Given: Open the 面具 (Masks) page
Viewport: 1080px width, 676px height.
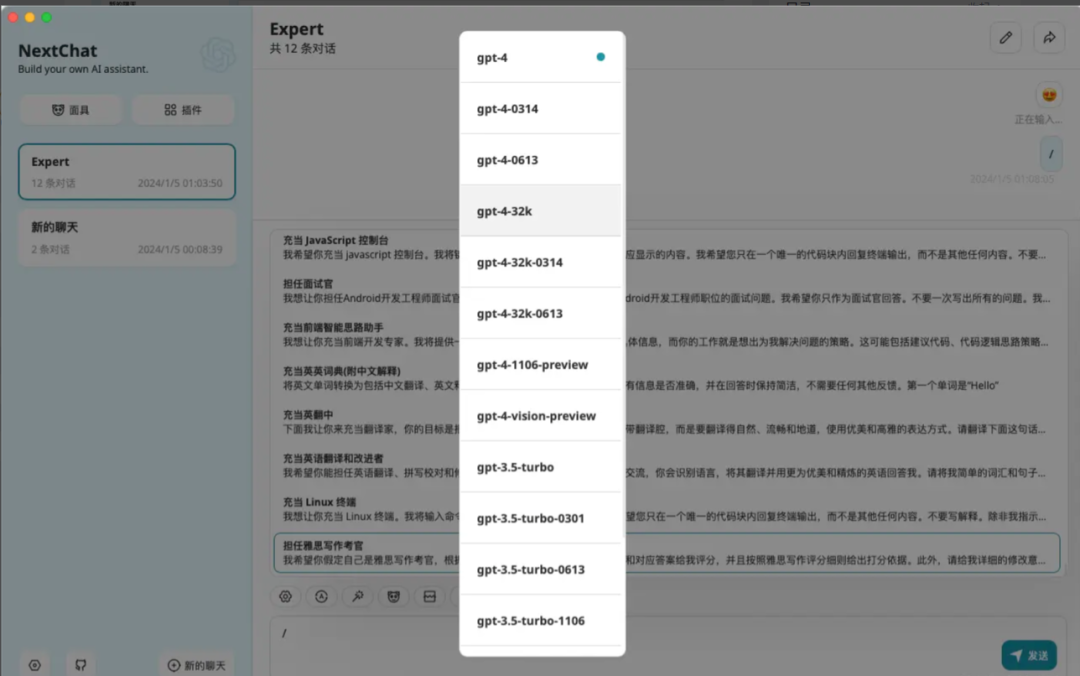Looking at the screenshot, I should tap(70, 110).
